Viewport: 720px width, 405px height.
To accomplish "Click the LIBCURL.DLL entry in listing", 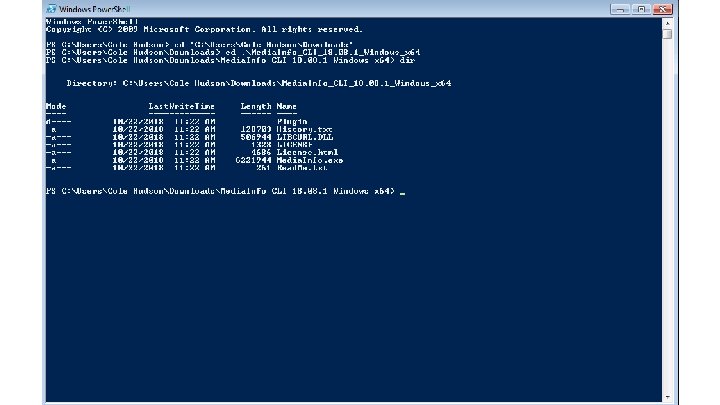I will coord(305,137).
